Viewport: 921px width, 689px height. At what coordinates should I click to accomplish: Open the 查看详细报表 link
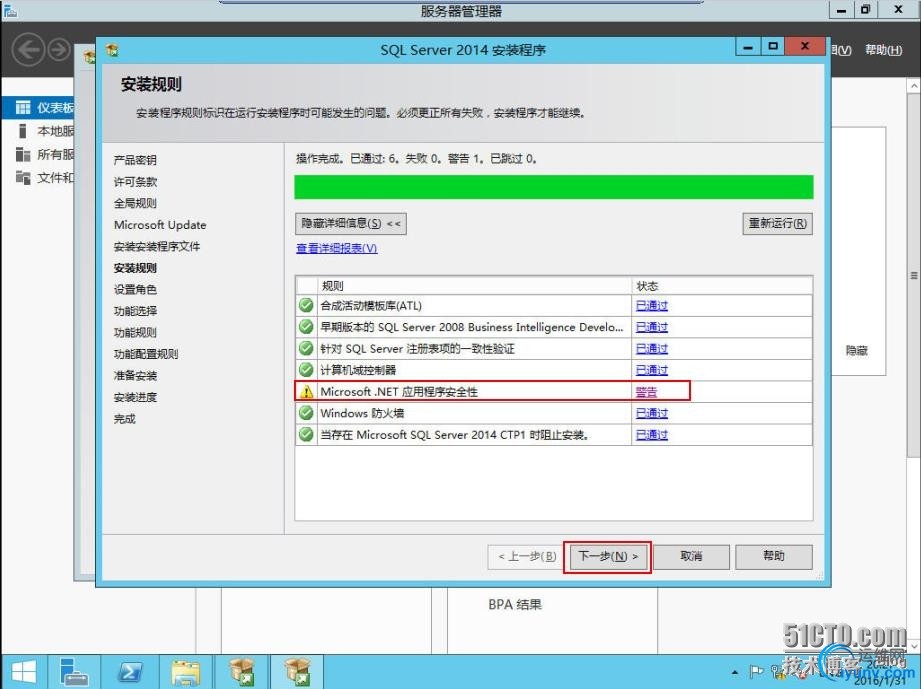[337, 248]
